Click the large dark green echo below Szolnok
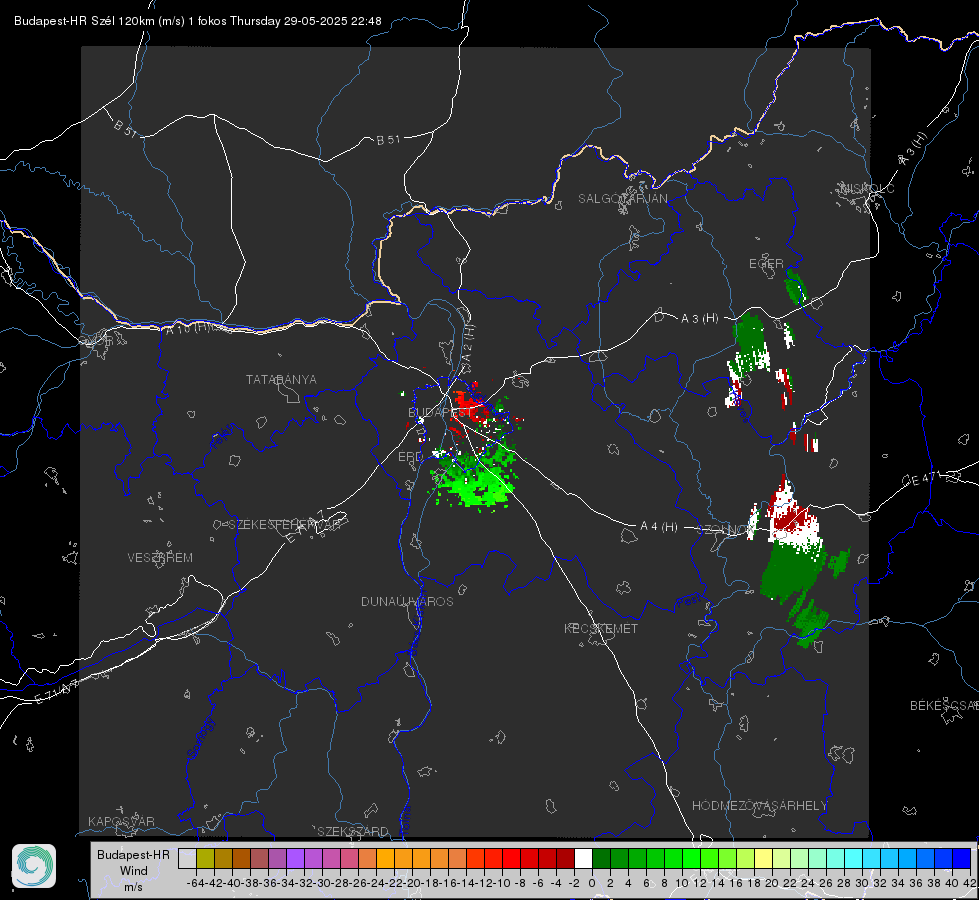979x900 pixels. point(792,571)
